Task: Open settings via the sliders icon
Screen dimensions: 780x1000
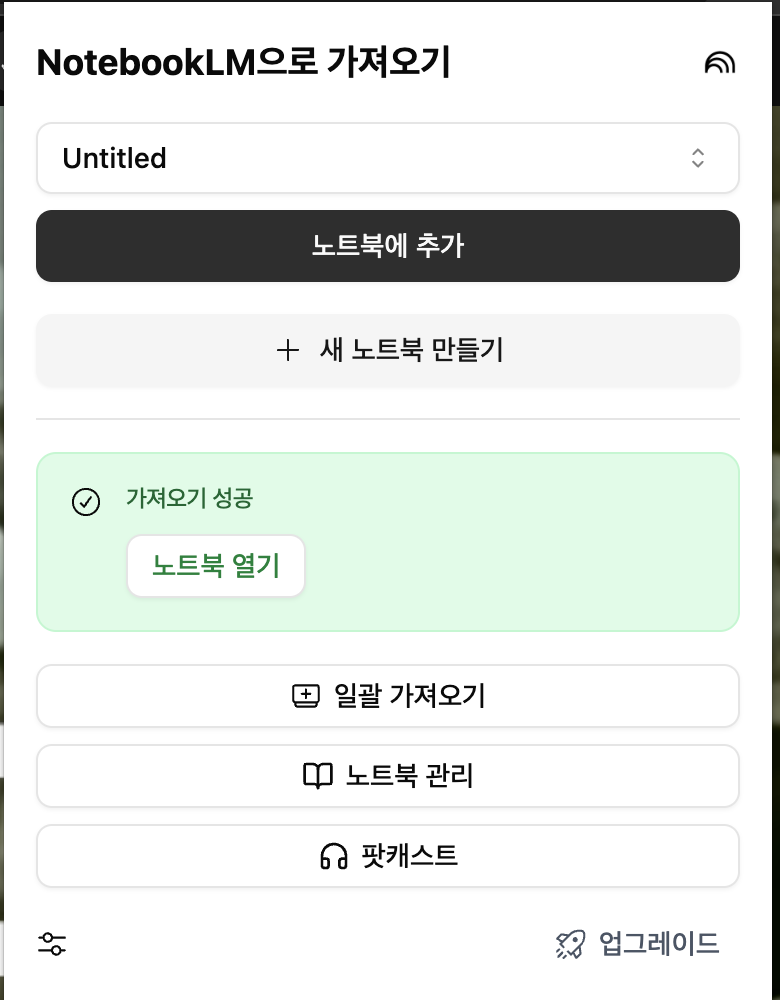Action: click(x=52, y=943)
